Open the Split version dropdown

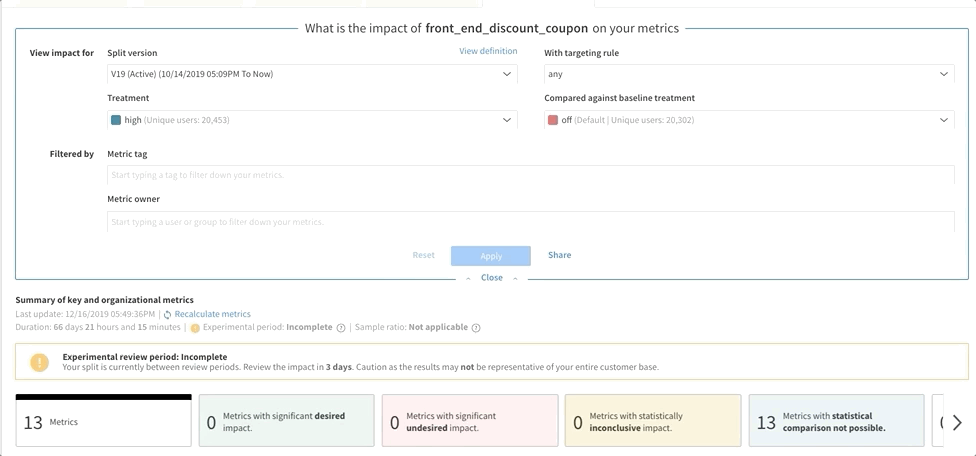(x=312, y=74)
